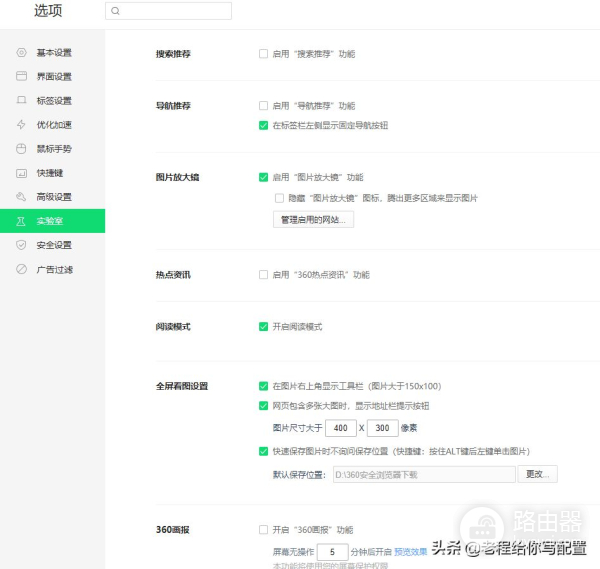Click the 标签设置 tab icon
Image resolution: width=600 pixels, height=569 pixels.
(21, 100)
